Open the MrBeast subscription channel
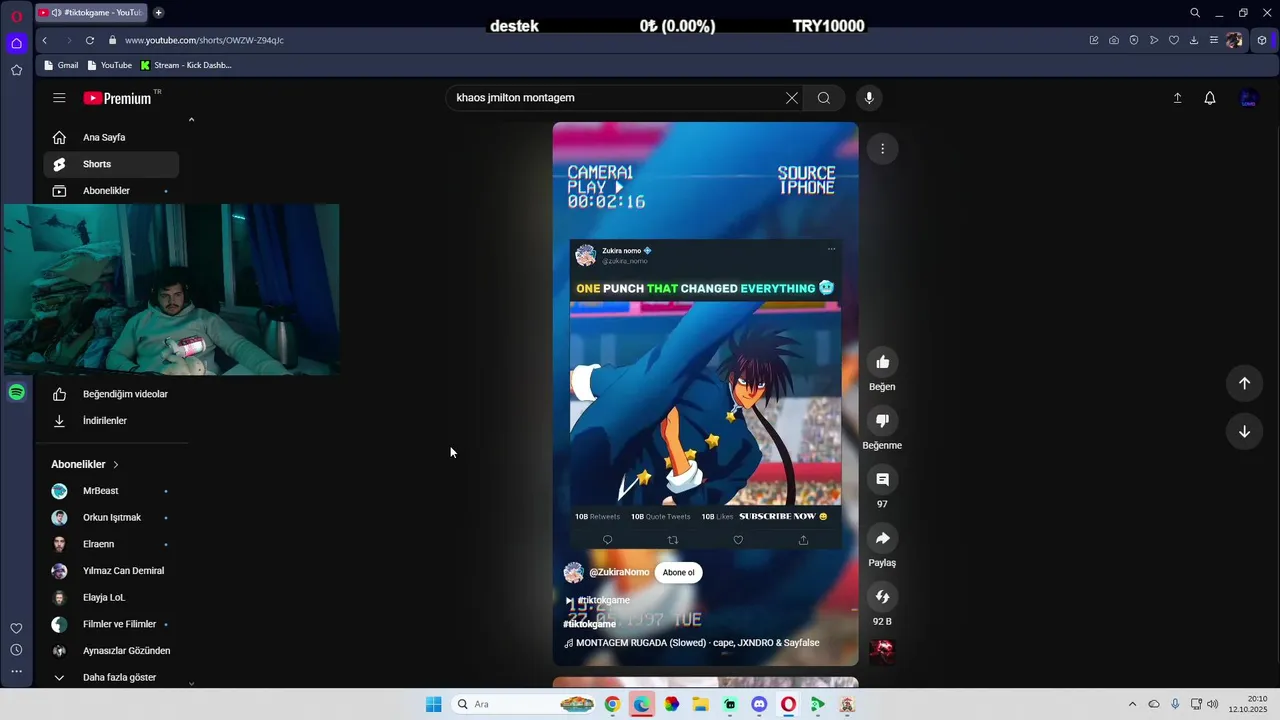Image resolution: width=1280 pixels, height=720 pixels. (111, 491)
